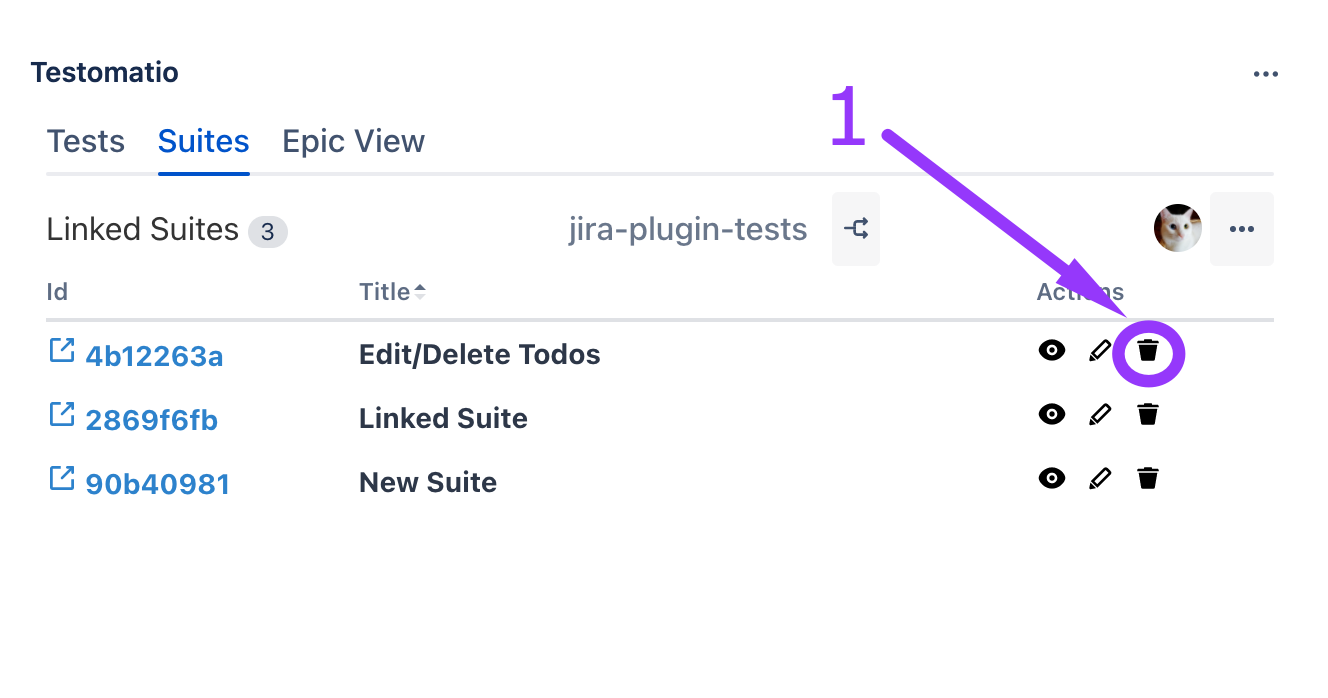Open external link icon for 4b12263a
Viewport: 1328px width, 698px height.
(62, 351)
